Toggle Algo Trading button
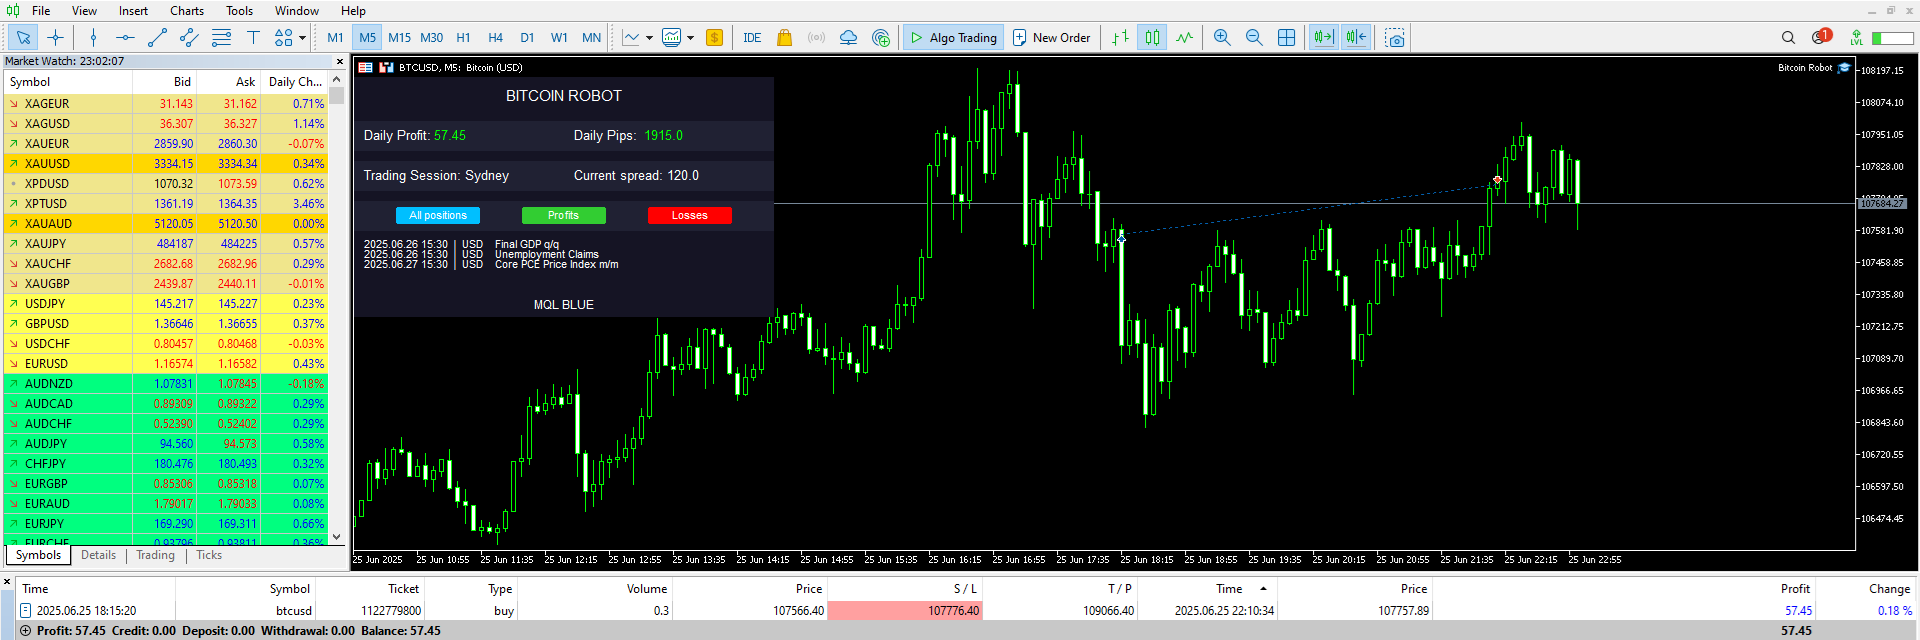 [952, 38]
